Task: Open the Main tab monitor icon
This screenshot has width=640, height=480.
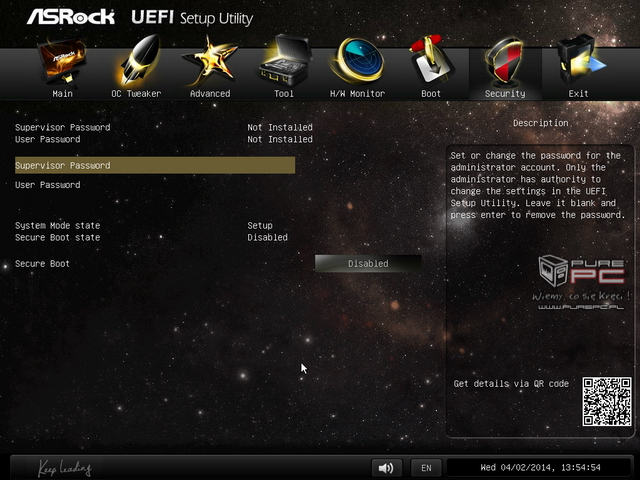Action: [62, 61]
